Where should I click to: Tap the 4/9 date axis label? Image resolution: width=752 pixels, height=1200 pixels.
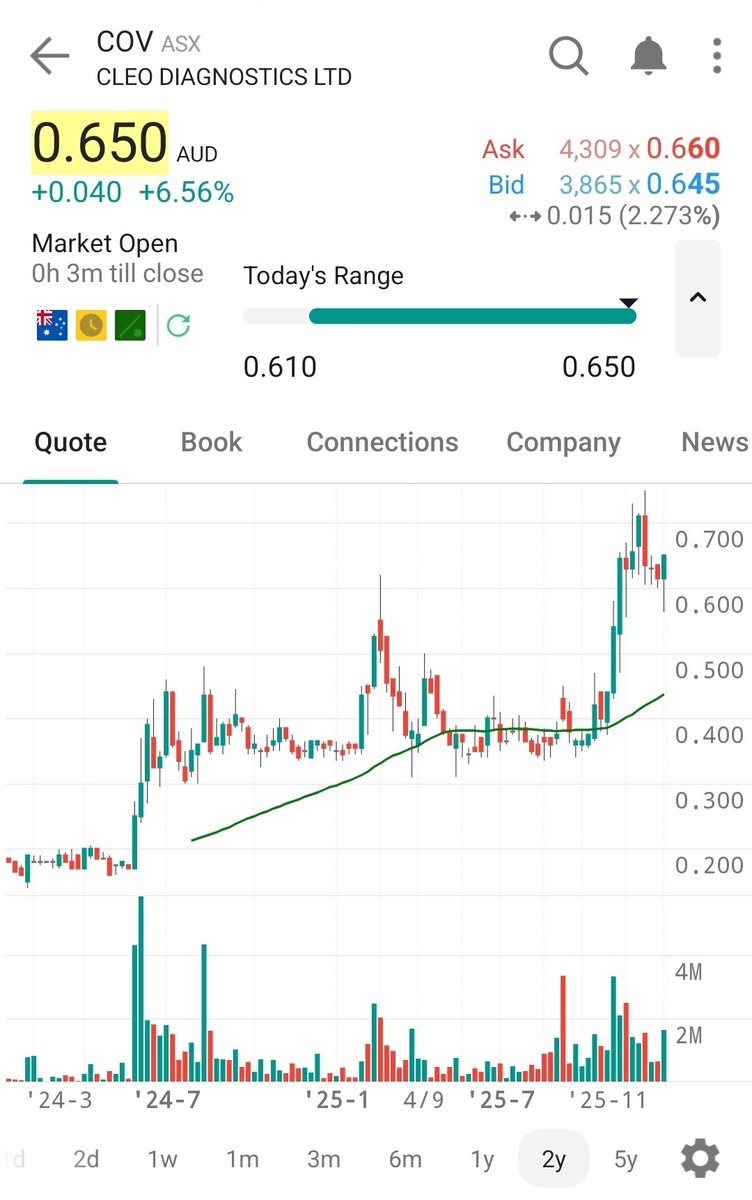(424, 1100)
